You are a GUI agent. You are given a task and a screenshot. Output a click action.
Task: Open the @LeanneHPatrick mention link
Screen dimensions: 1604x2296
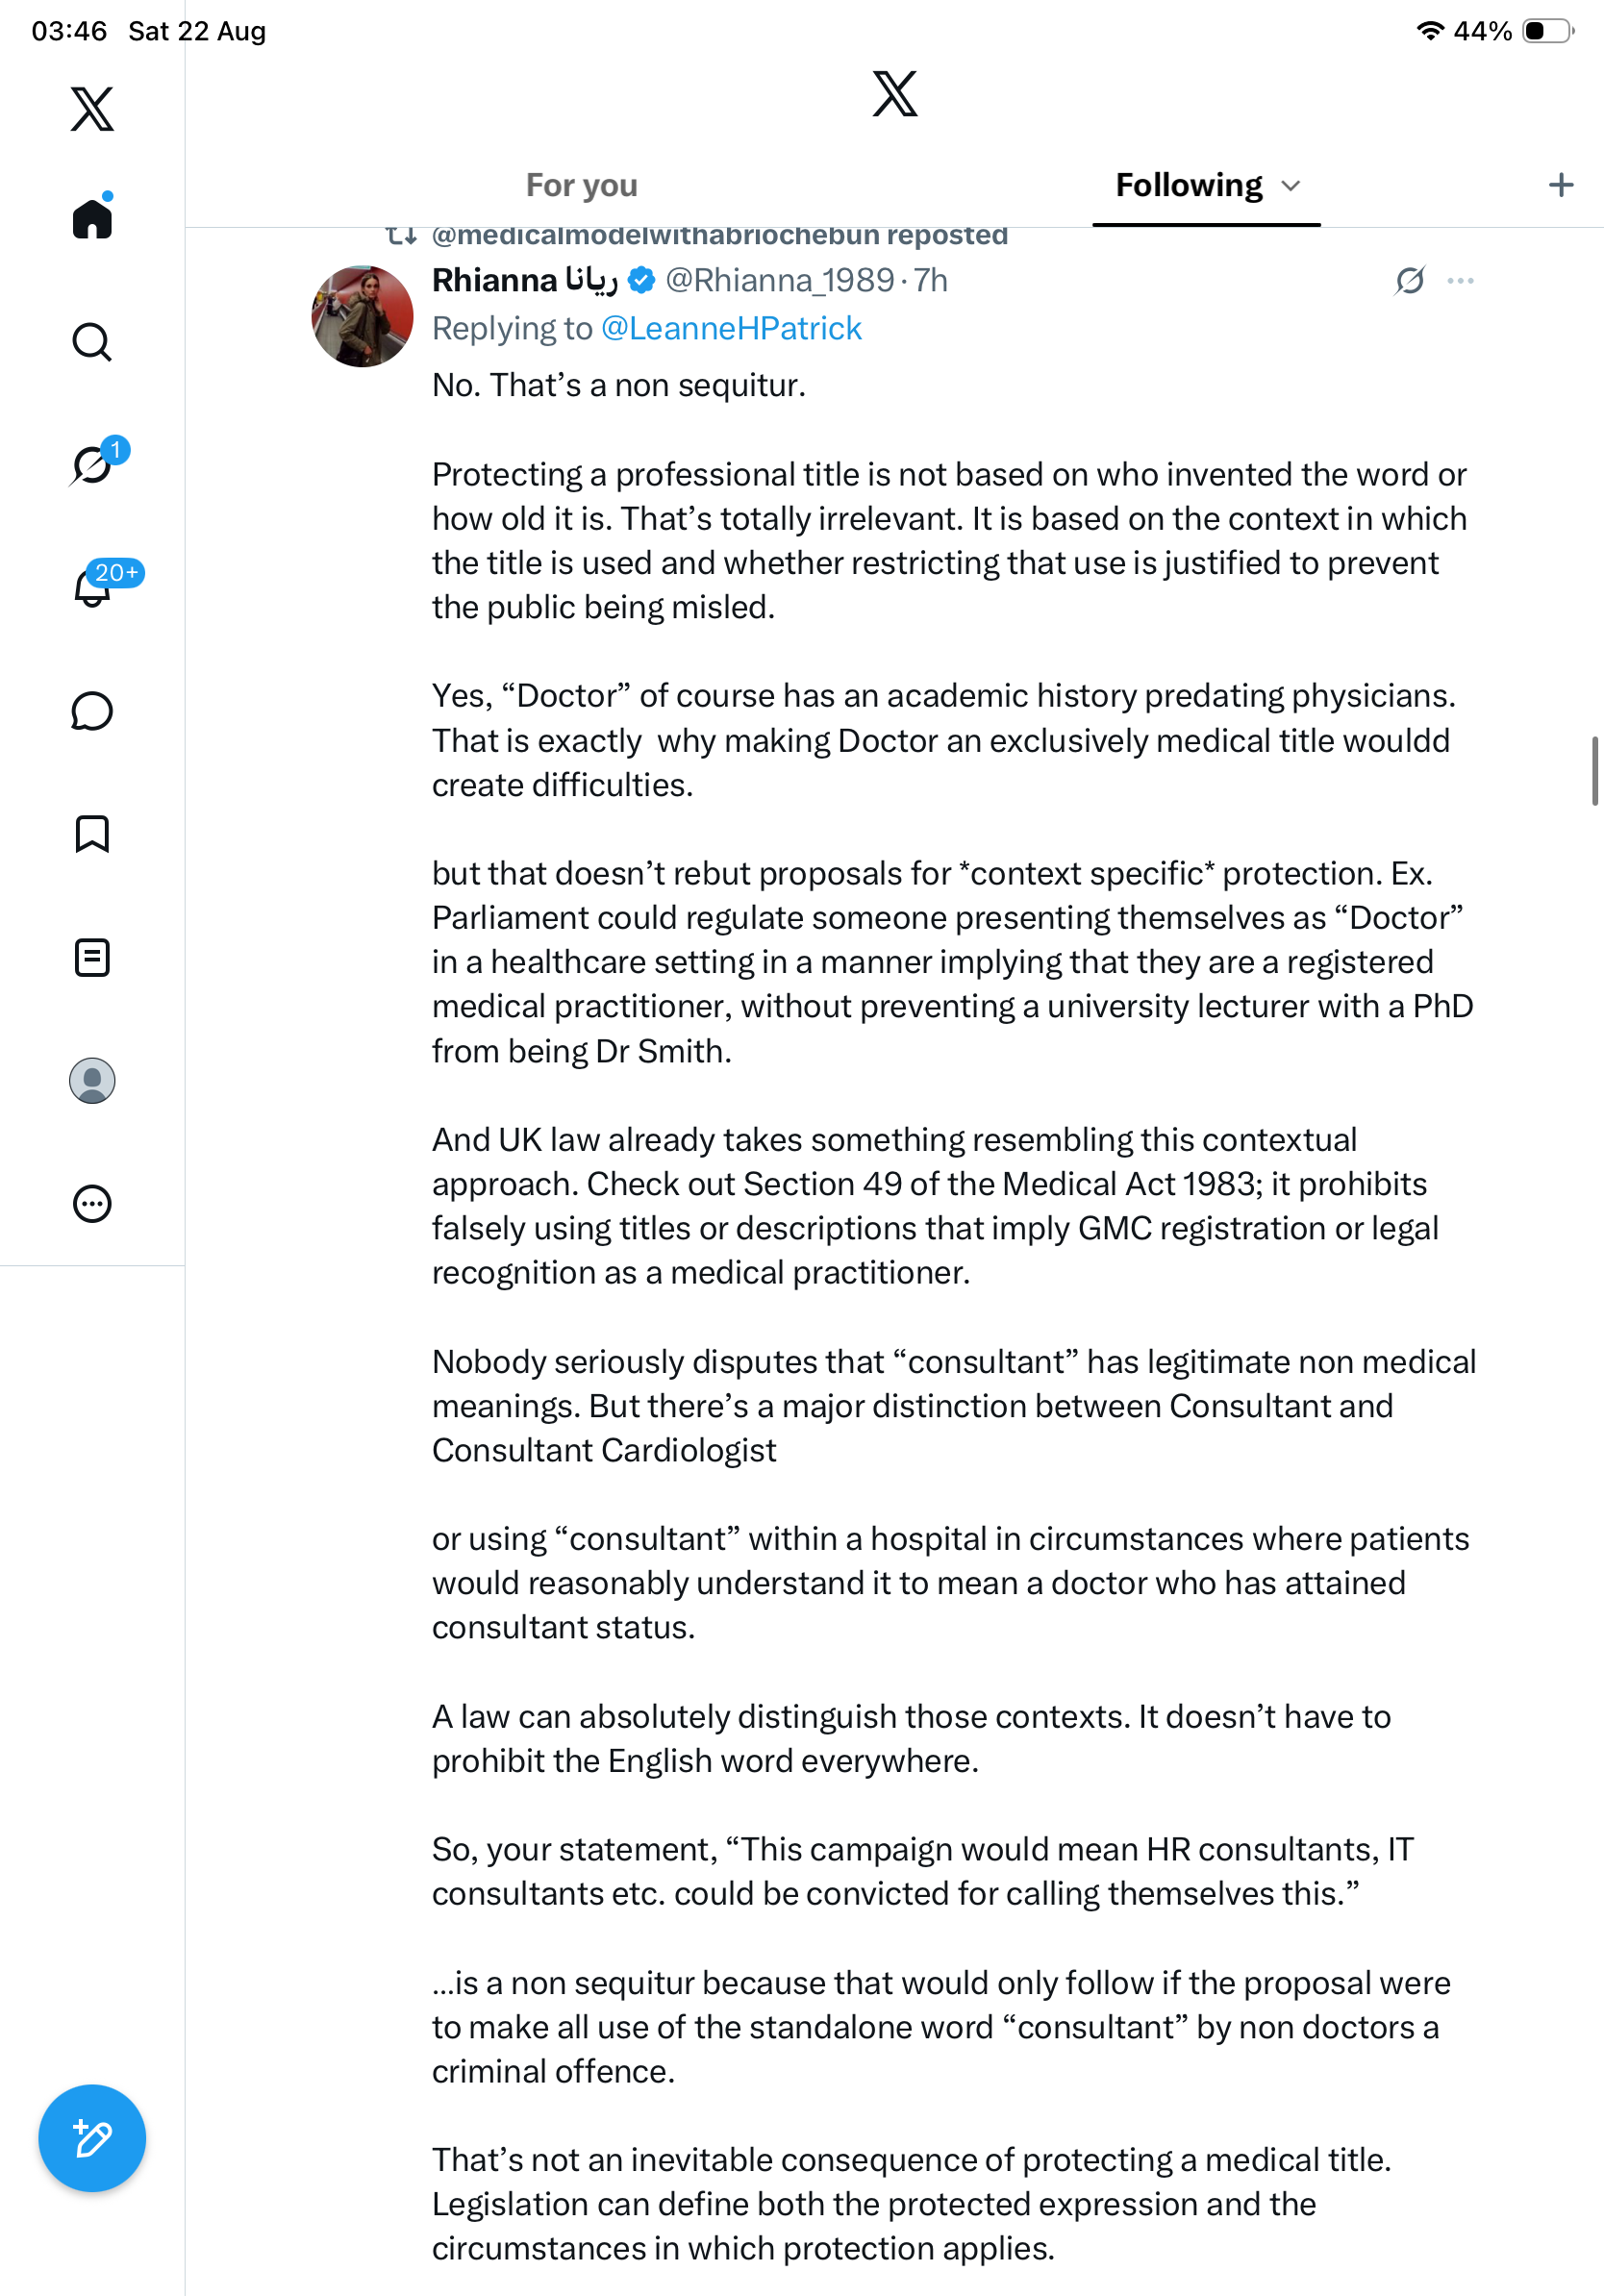731,328
